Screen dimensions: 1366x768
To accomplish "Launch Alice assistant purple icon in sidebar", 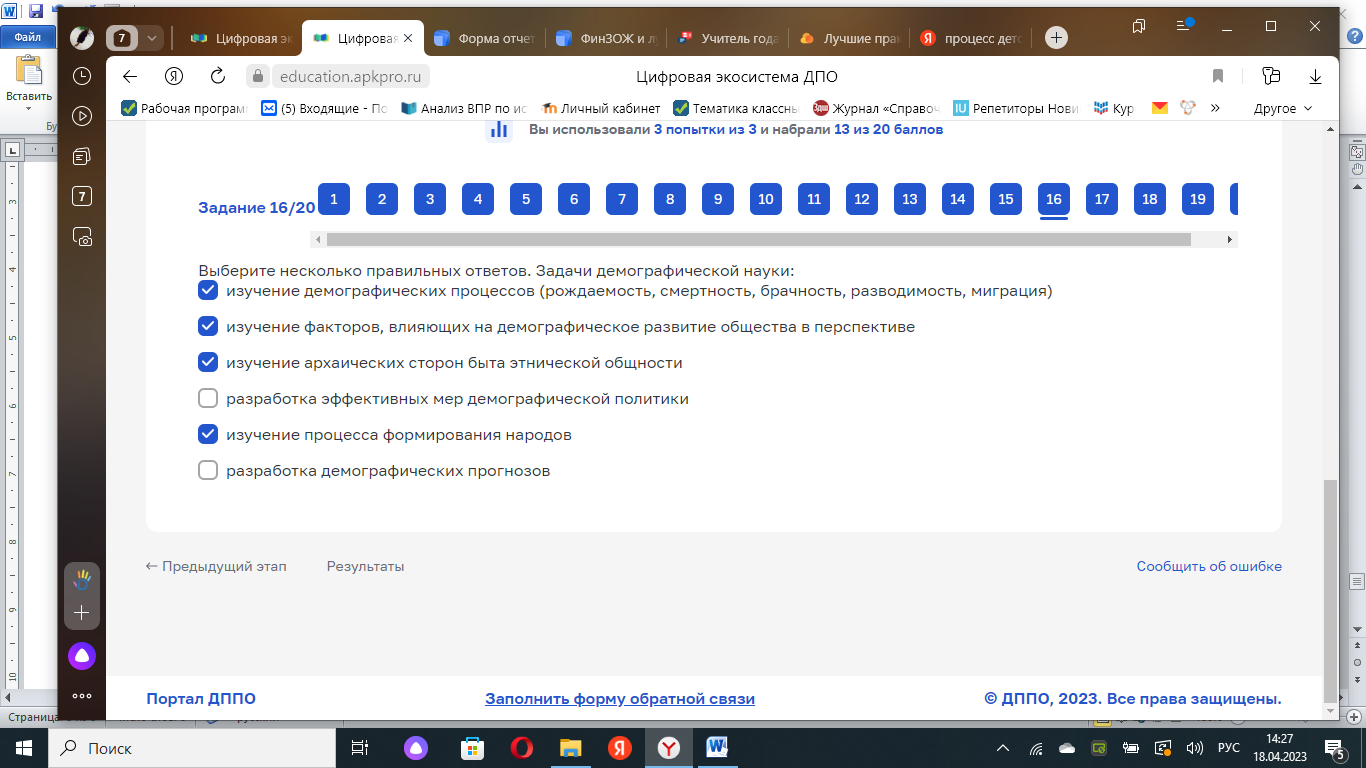I will 82,656.
